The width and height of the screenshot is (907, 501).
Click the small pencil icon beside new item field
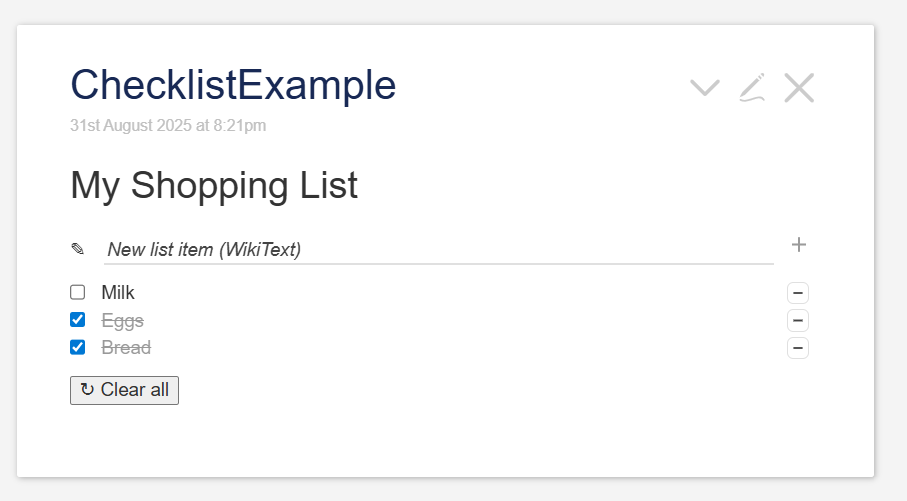coord(78,249)
